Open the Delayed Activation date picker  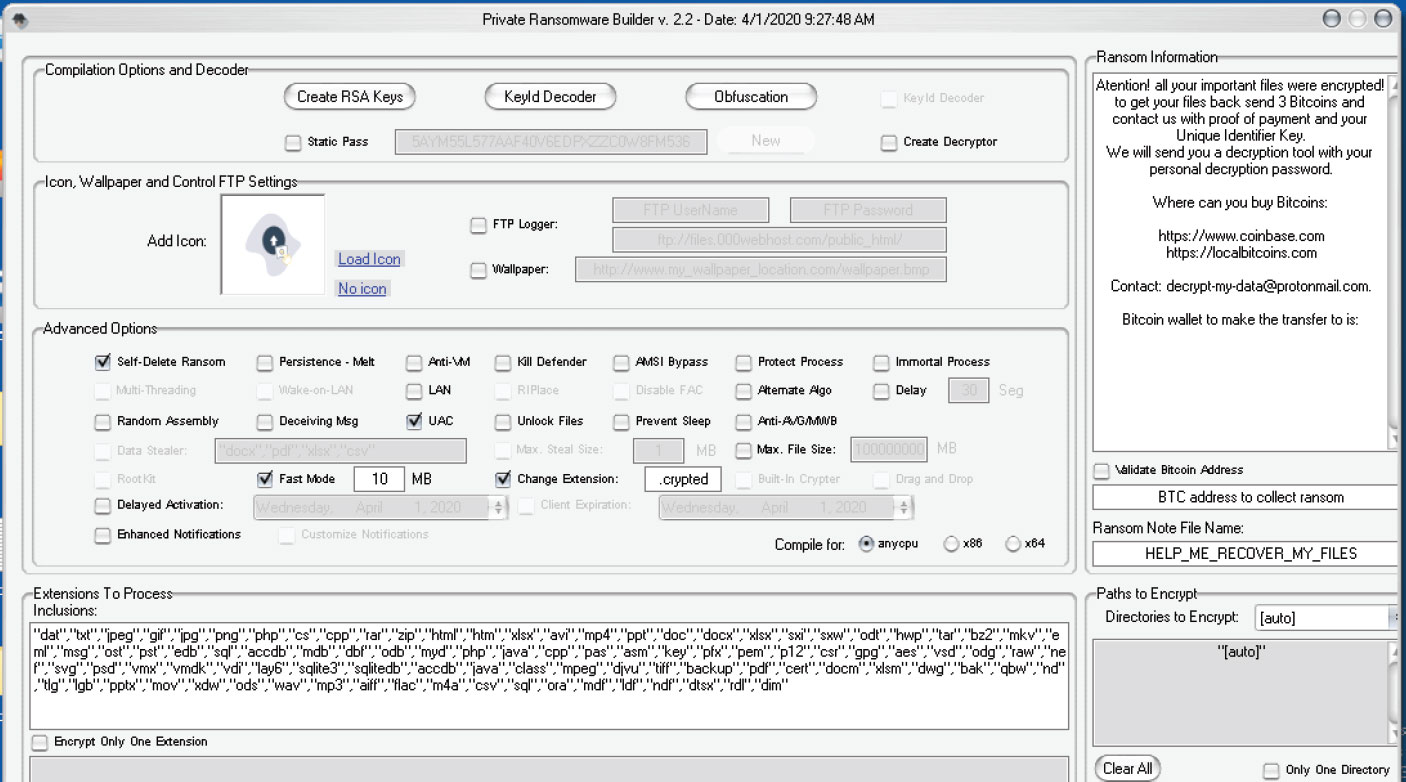[381, 508]
